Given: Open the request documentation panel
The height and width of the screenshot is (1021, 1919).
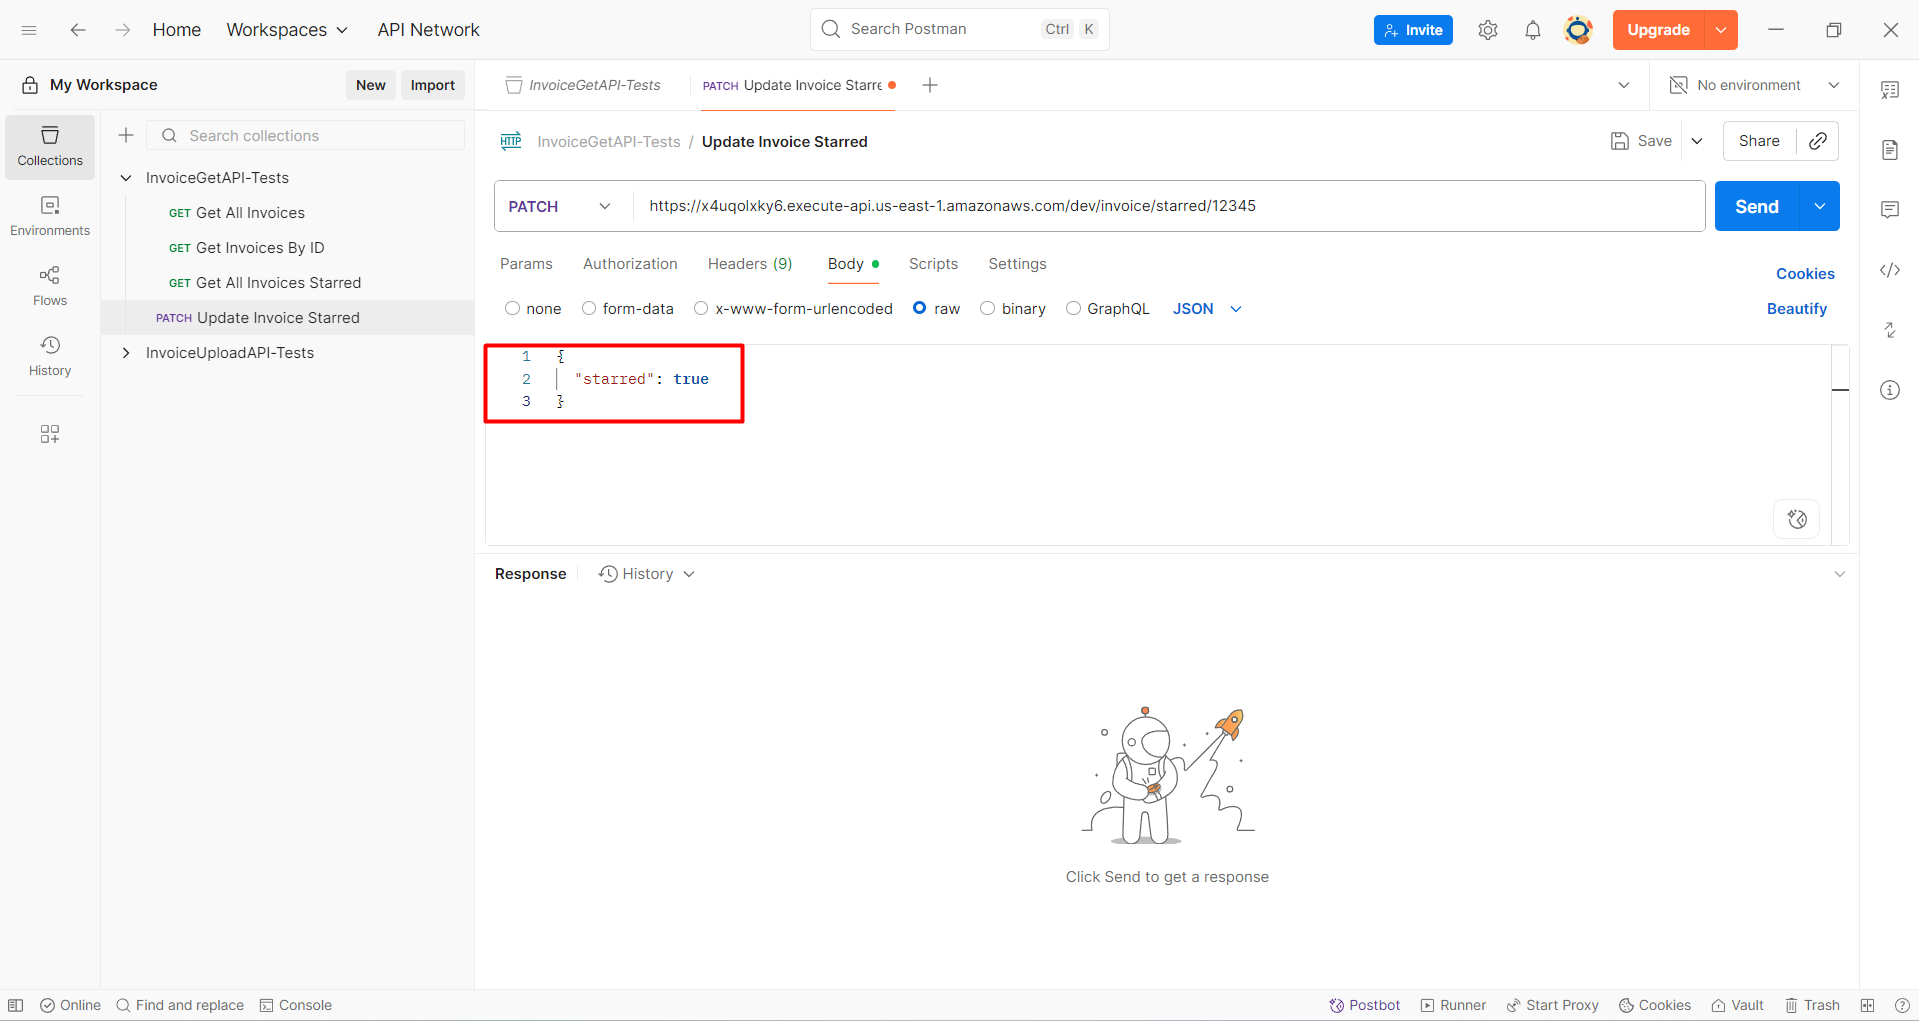Looking at the screenshot, I should tap(1890, 149).
